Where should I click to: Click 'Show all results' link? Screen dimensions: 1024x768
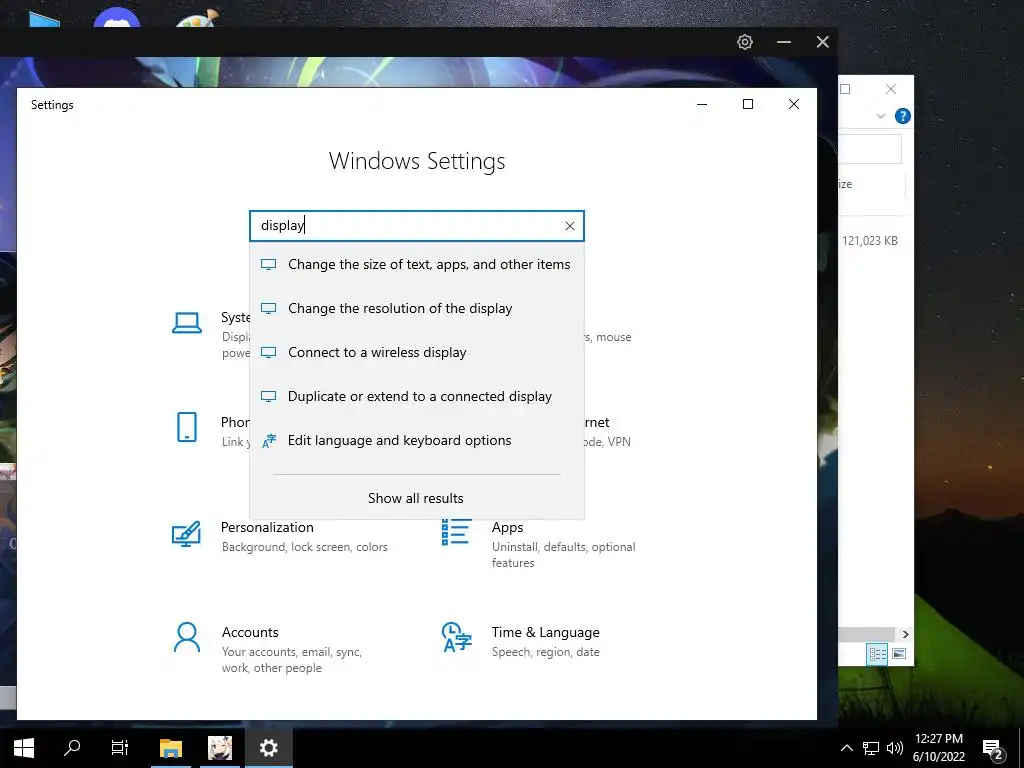click(x=416, y=498)
